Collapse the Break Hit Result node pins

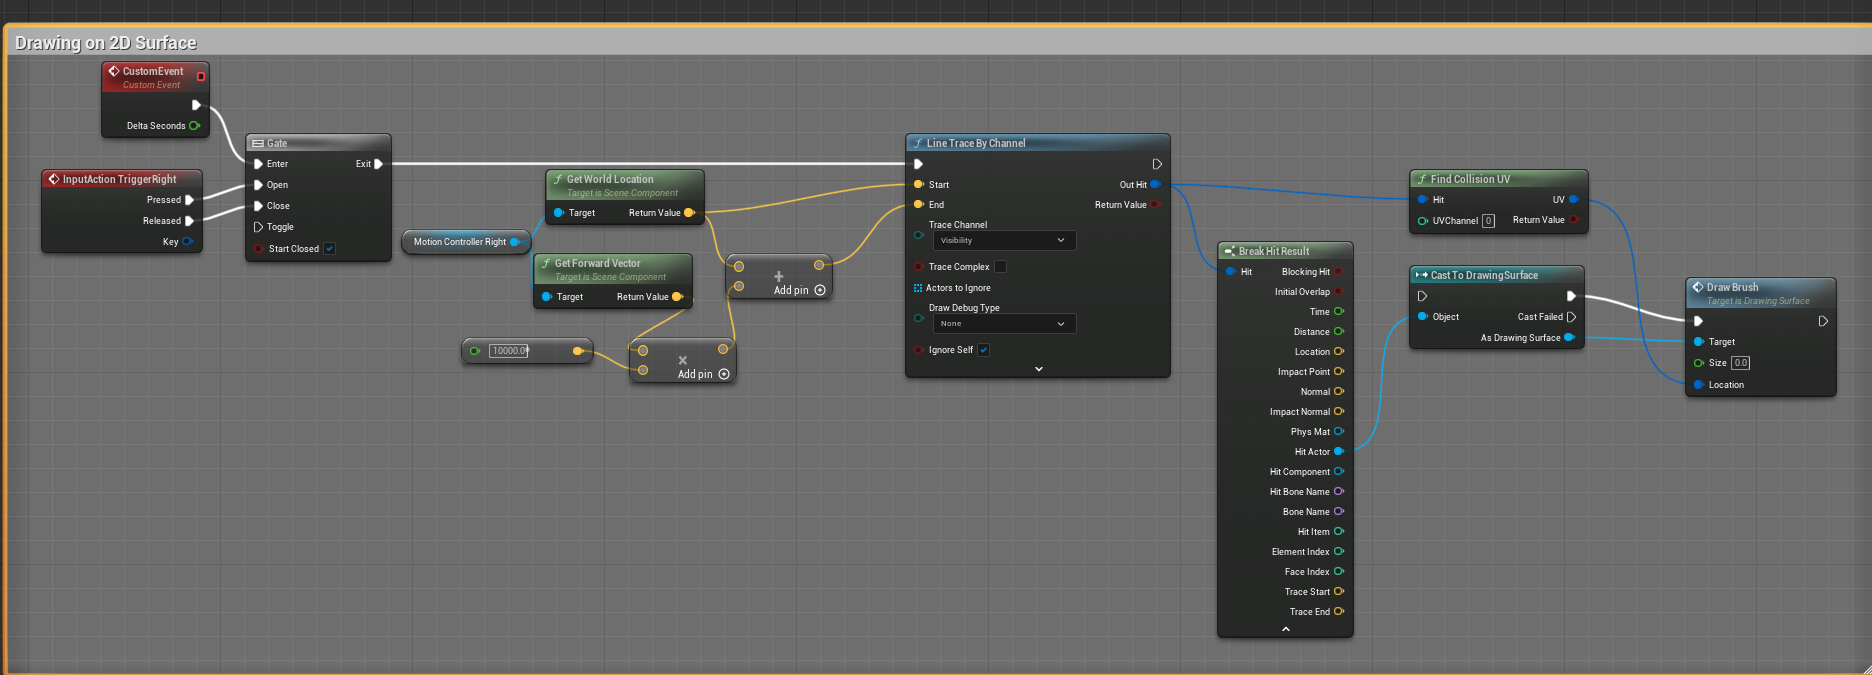pos(1285,629)
